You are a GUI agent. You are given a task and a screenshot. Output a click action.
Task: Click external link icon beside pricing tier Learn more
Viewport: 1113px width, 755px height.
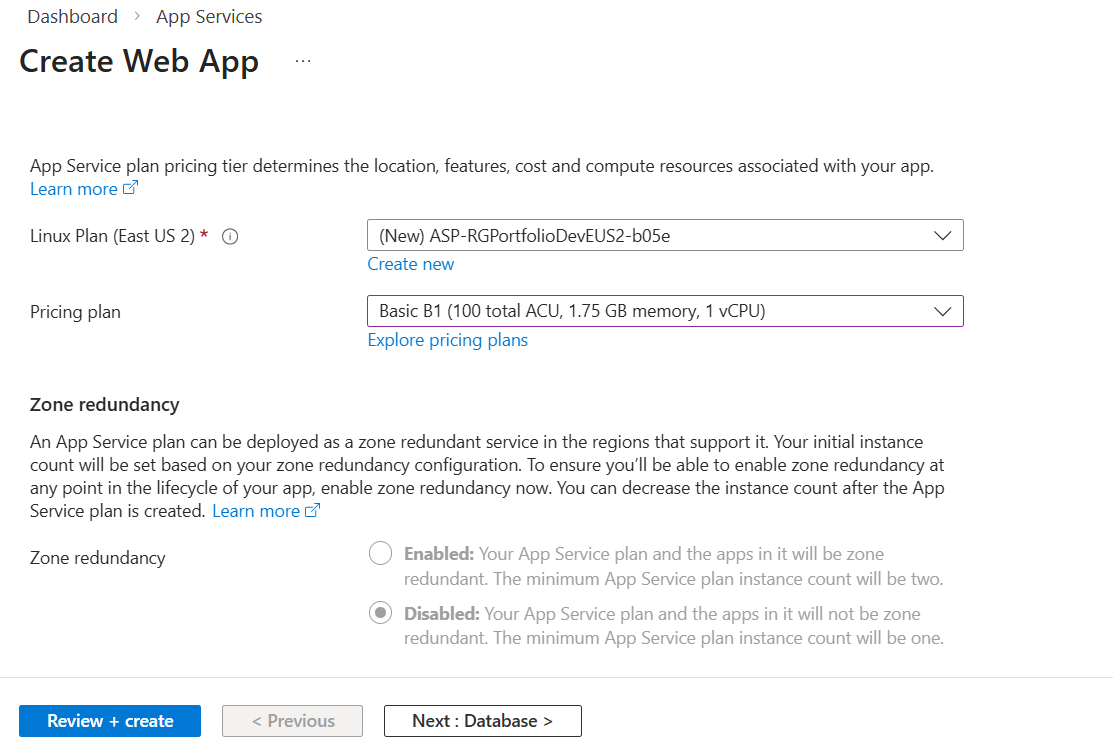(130, 189)
